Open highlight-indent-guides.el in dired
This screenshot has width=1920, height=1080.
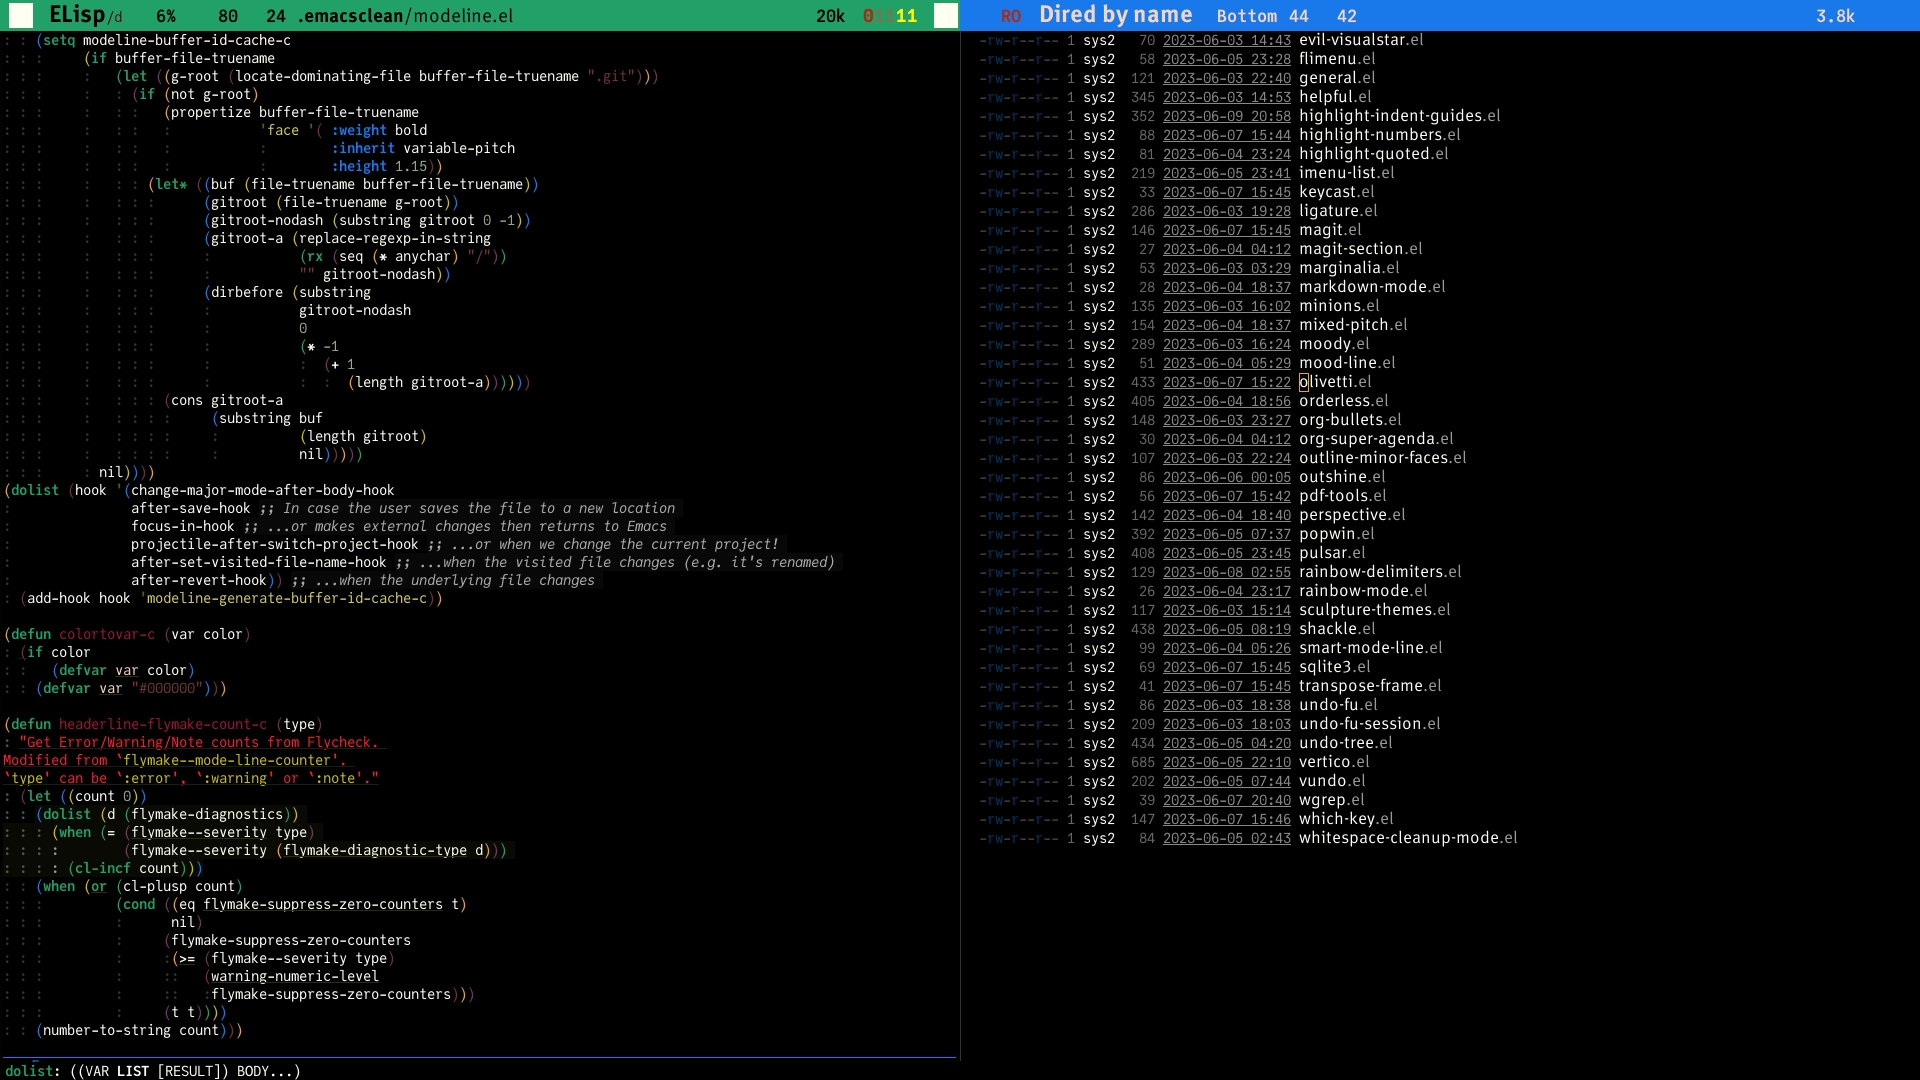tap(1399, 116)
